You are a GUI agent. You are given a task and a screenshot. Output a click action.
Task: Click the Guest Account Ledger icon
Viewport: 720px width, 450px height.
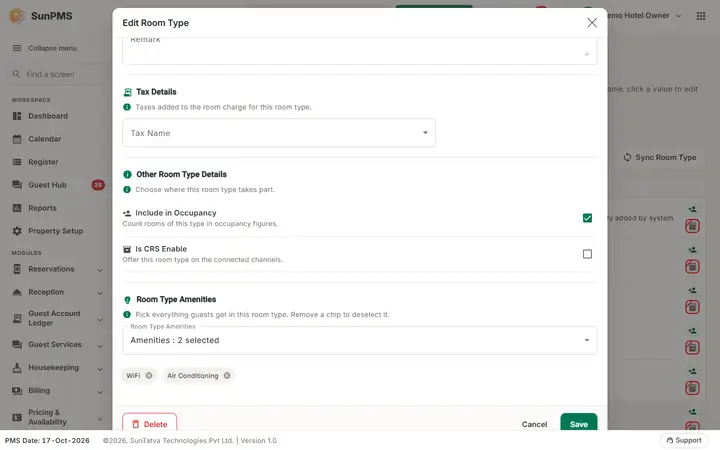[17, 318]
